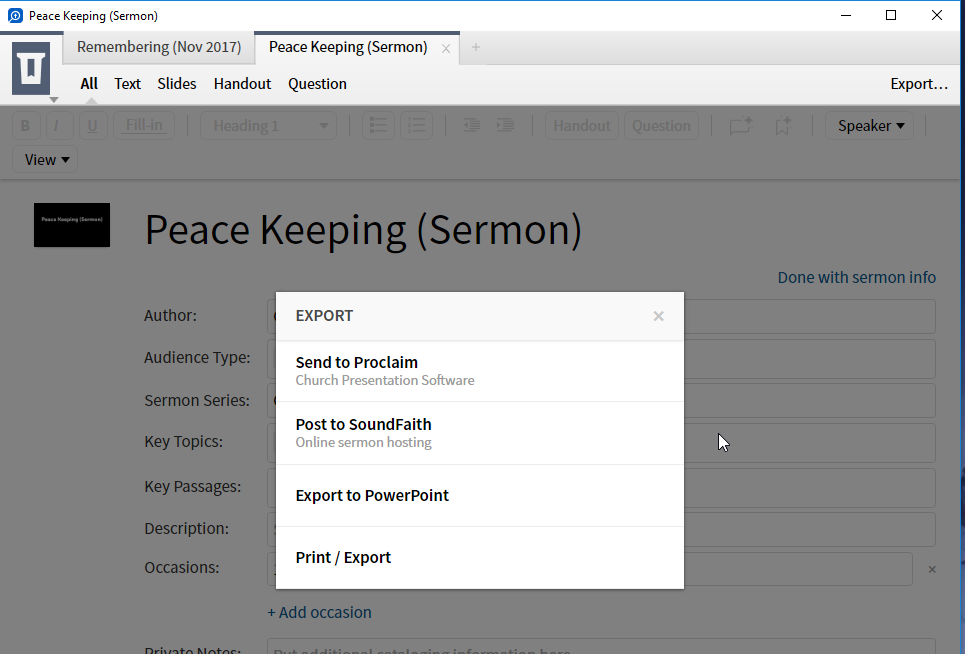Choose Export to PowerPoint
The image size is (965, 654).
480,496
